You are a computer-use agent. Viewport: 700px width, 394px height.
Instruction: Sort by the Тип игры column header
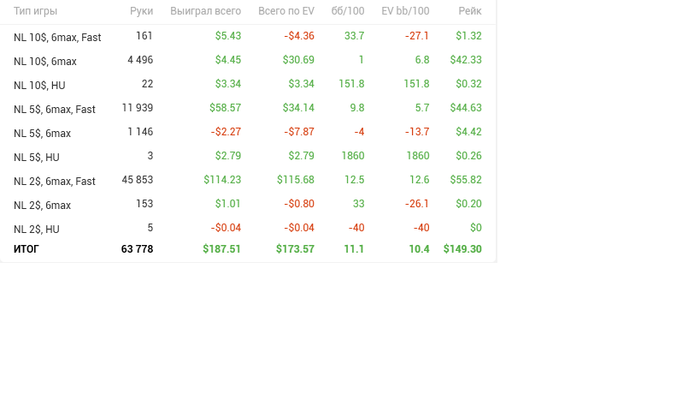click(35, 11)
